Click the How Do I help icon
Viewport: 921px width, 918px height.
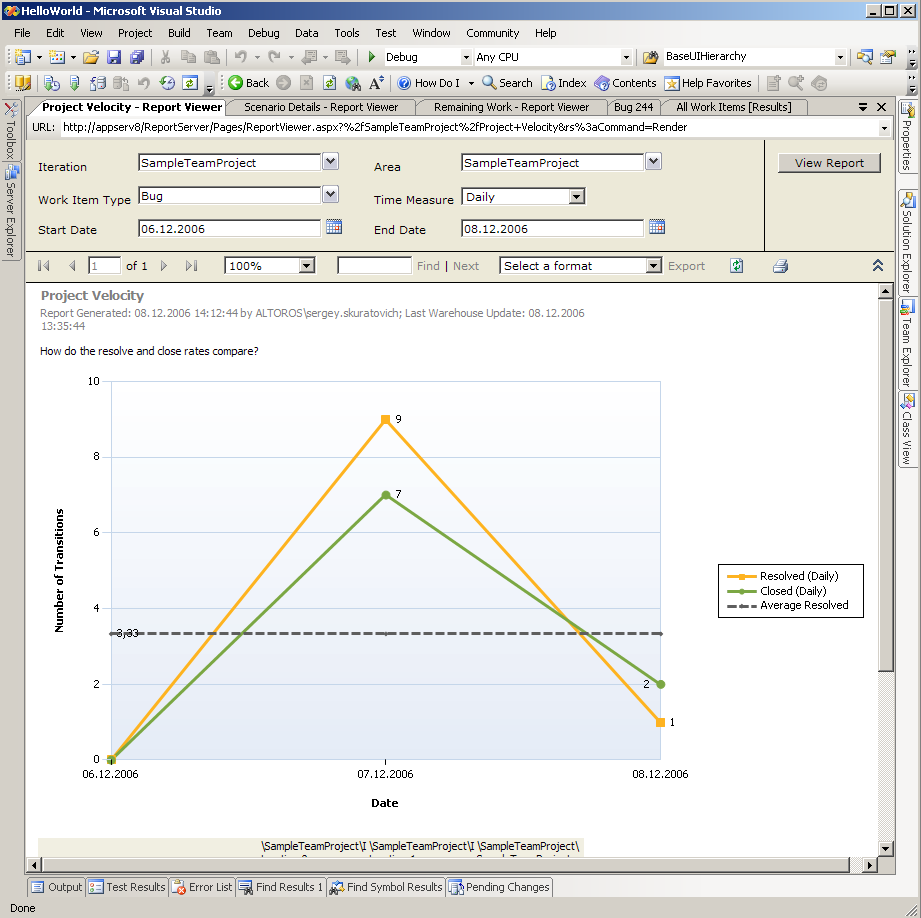404,83
